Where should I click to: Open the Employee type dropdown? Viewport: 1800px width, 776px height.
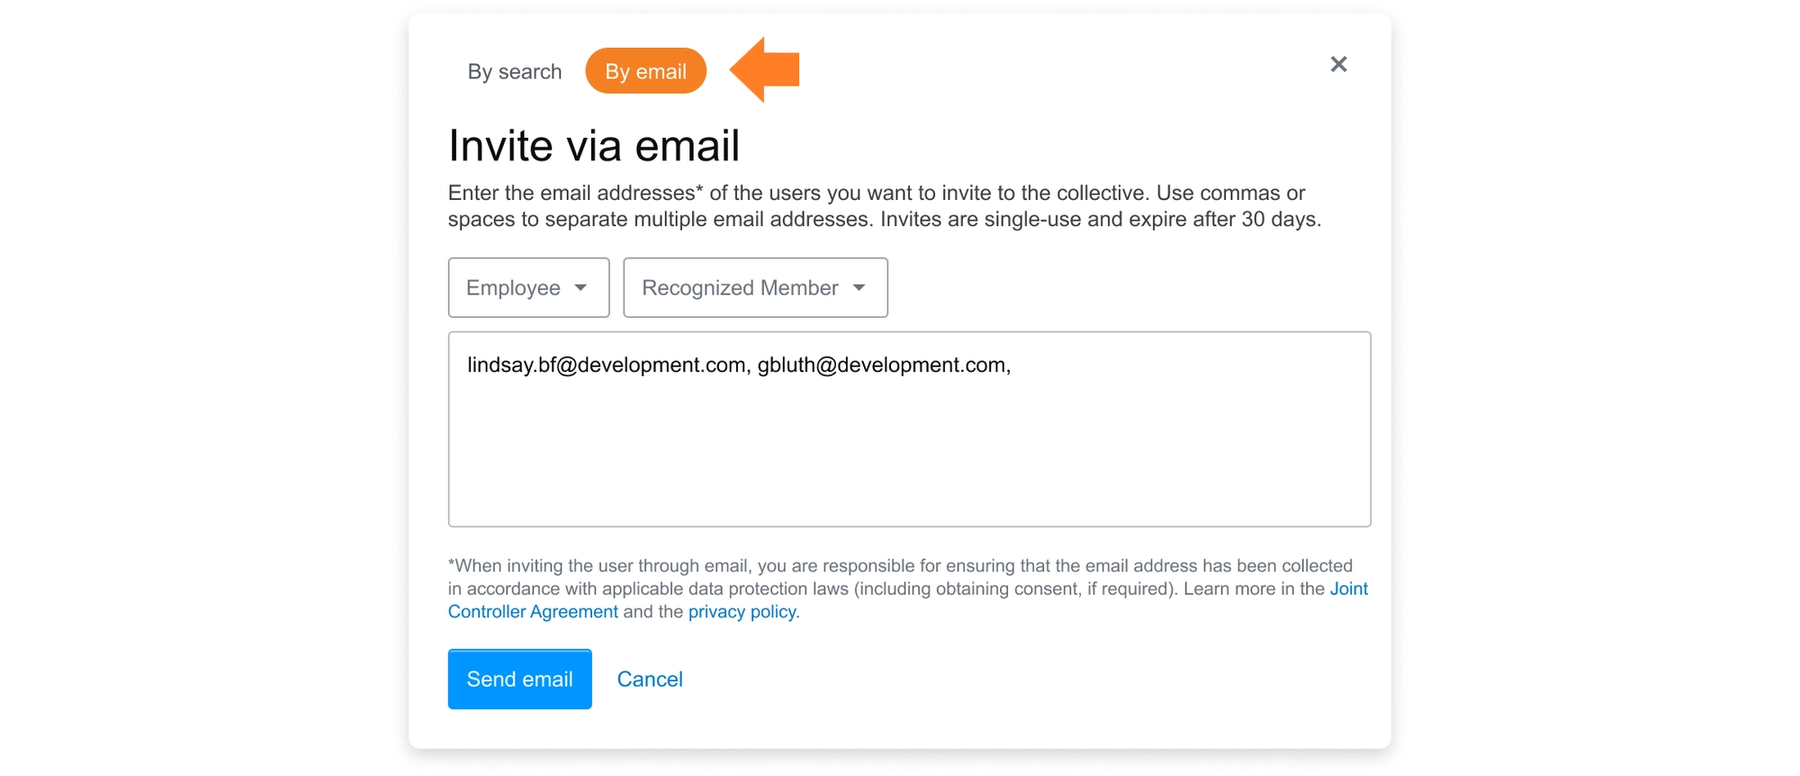[x=529, y=288]
